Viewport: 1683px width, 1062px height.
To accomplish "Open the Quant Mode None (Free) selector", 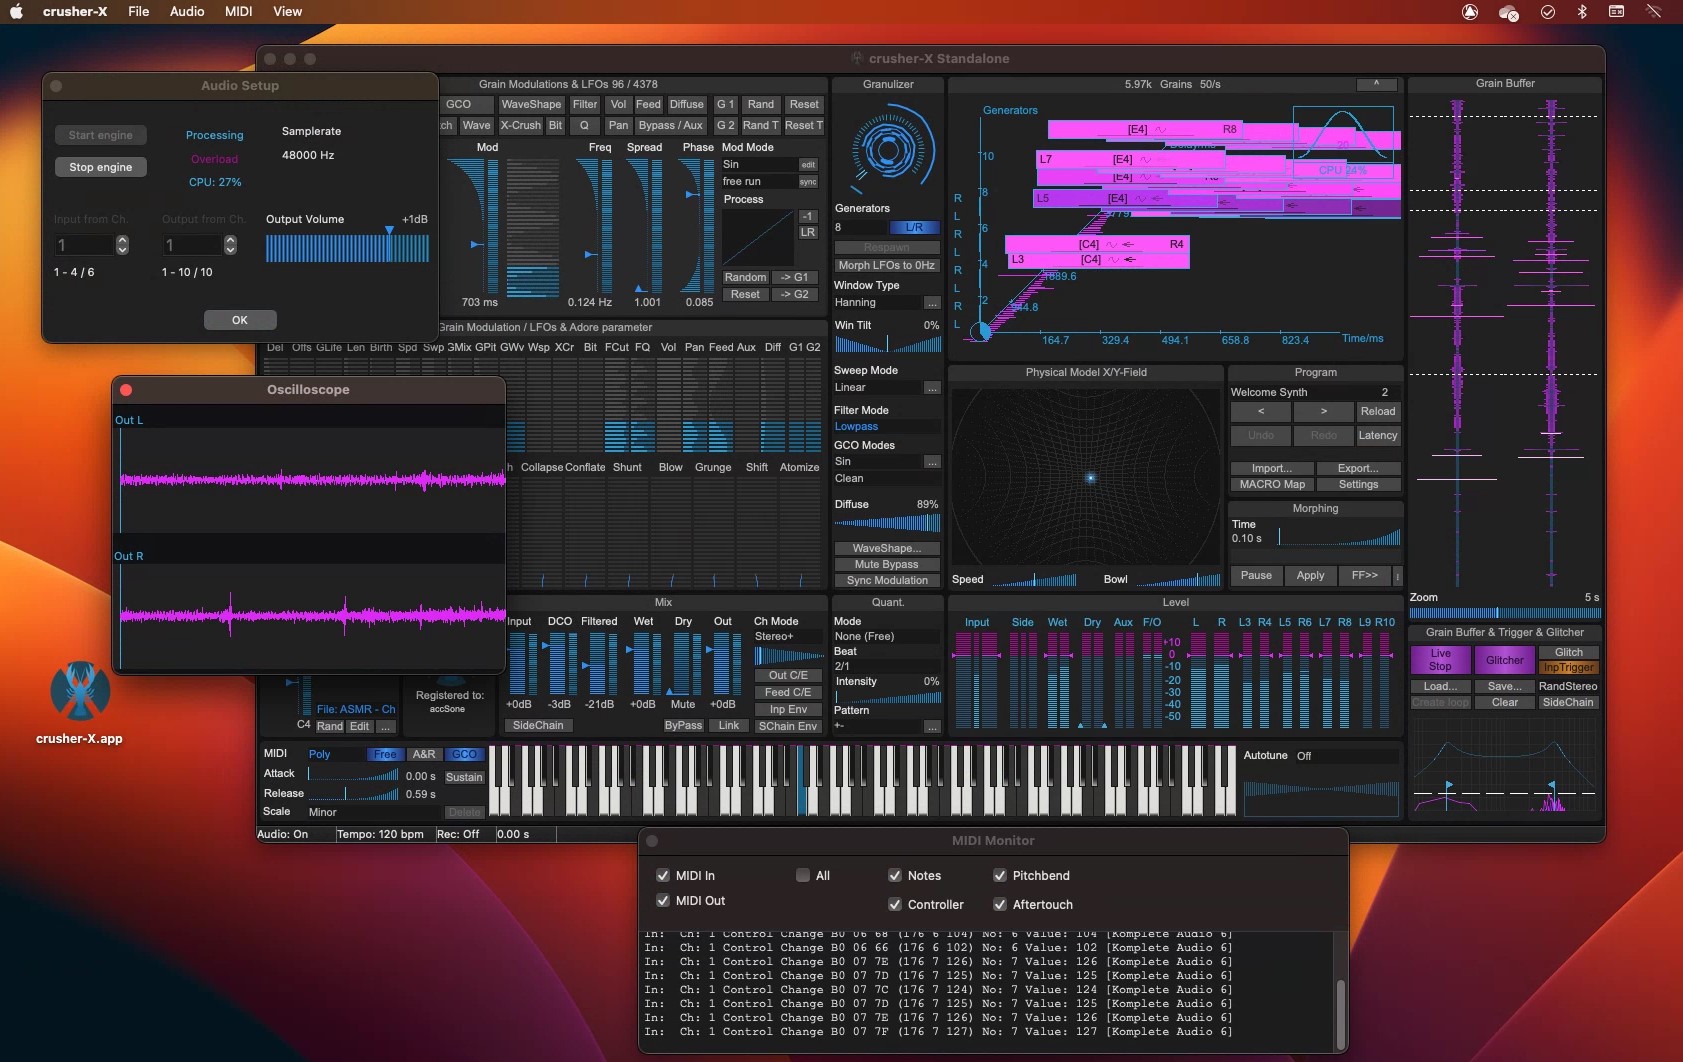I will pyautogui.click(x=887, y=637).
